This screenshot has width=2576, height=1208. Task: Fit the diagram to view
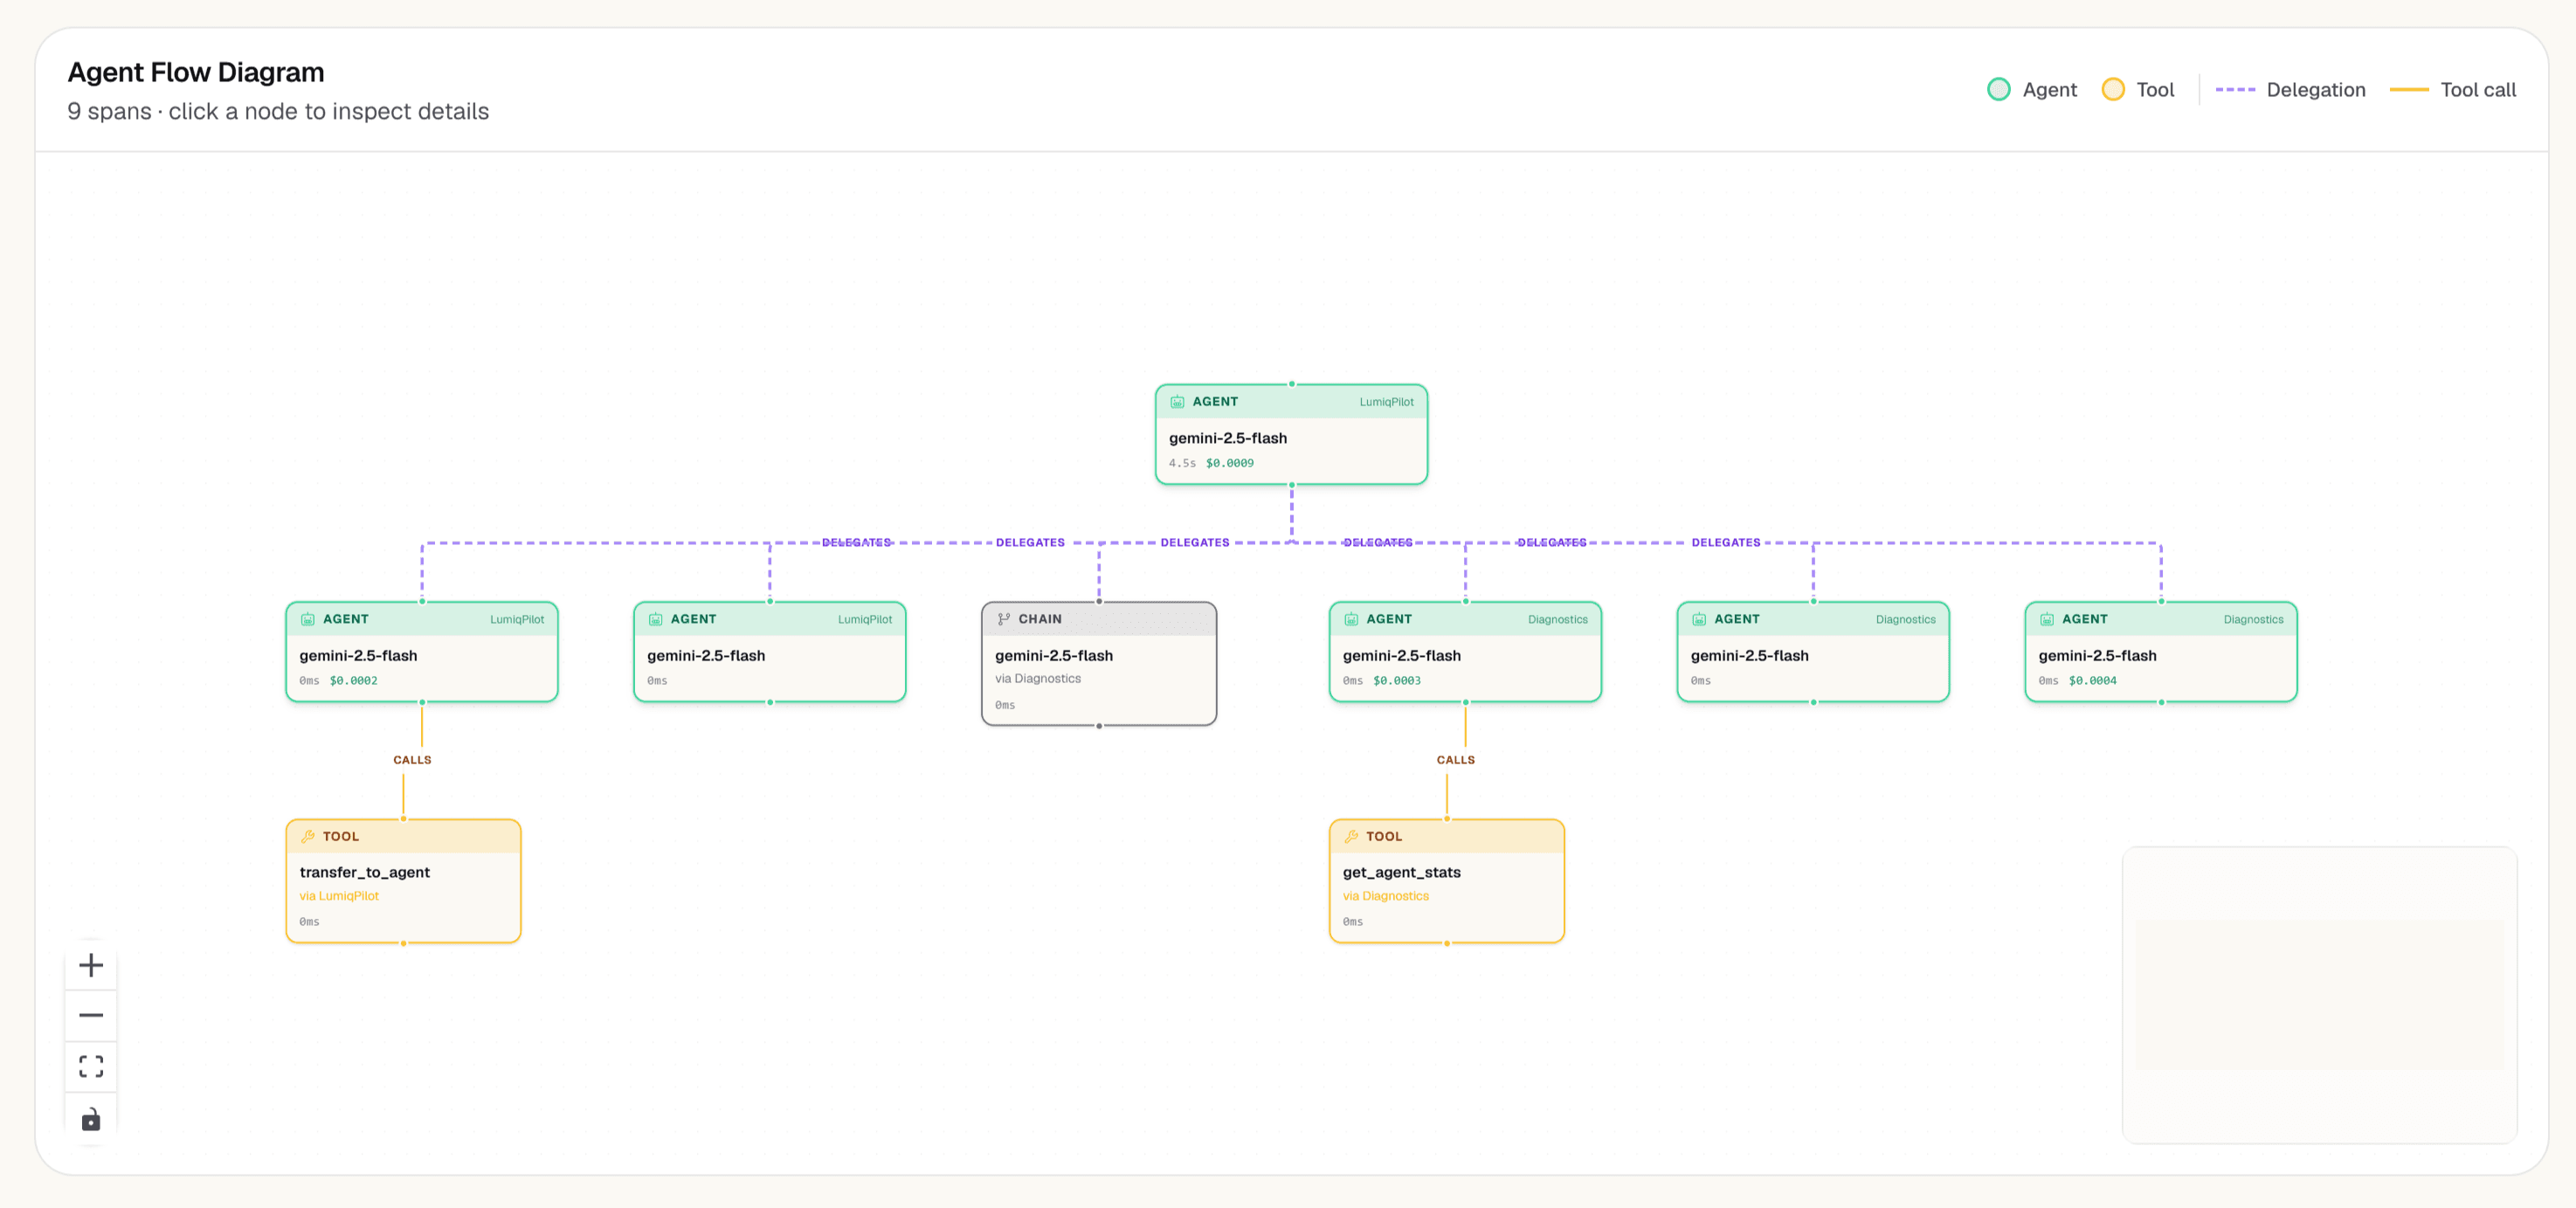[91, 1066]
